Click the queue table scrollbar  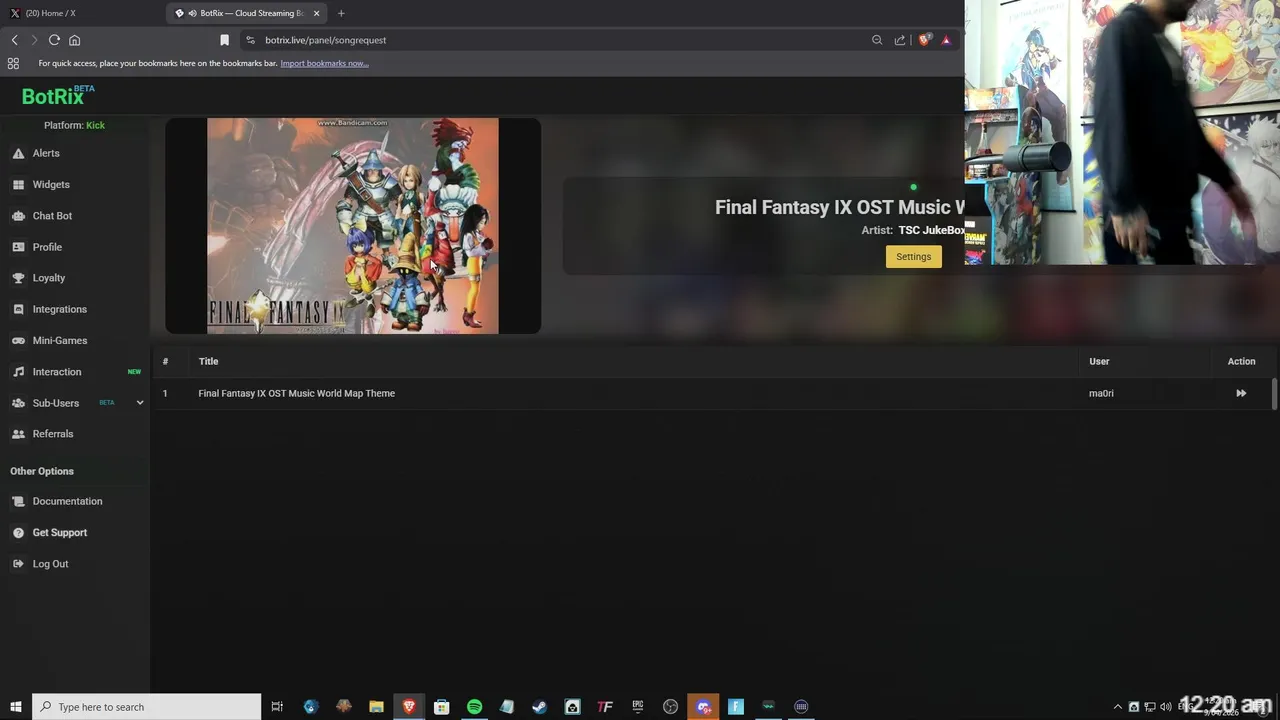1274,394
